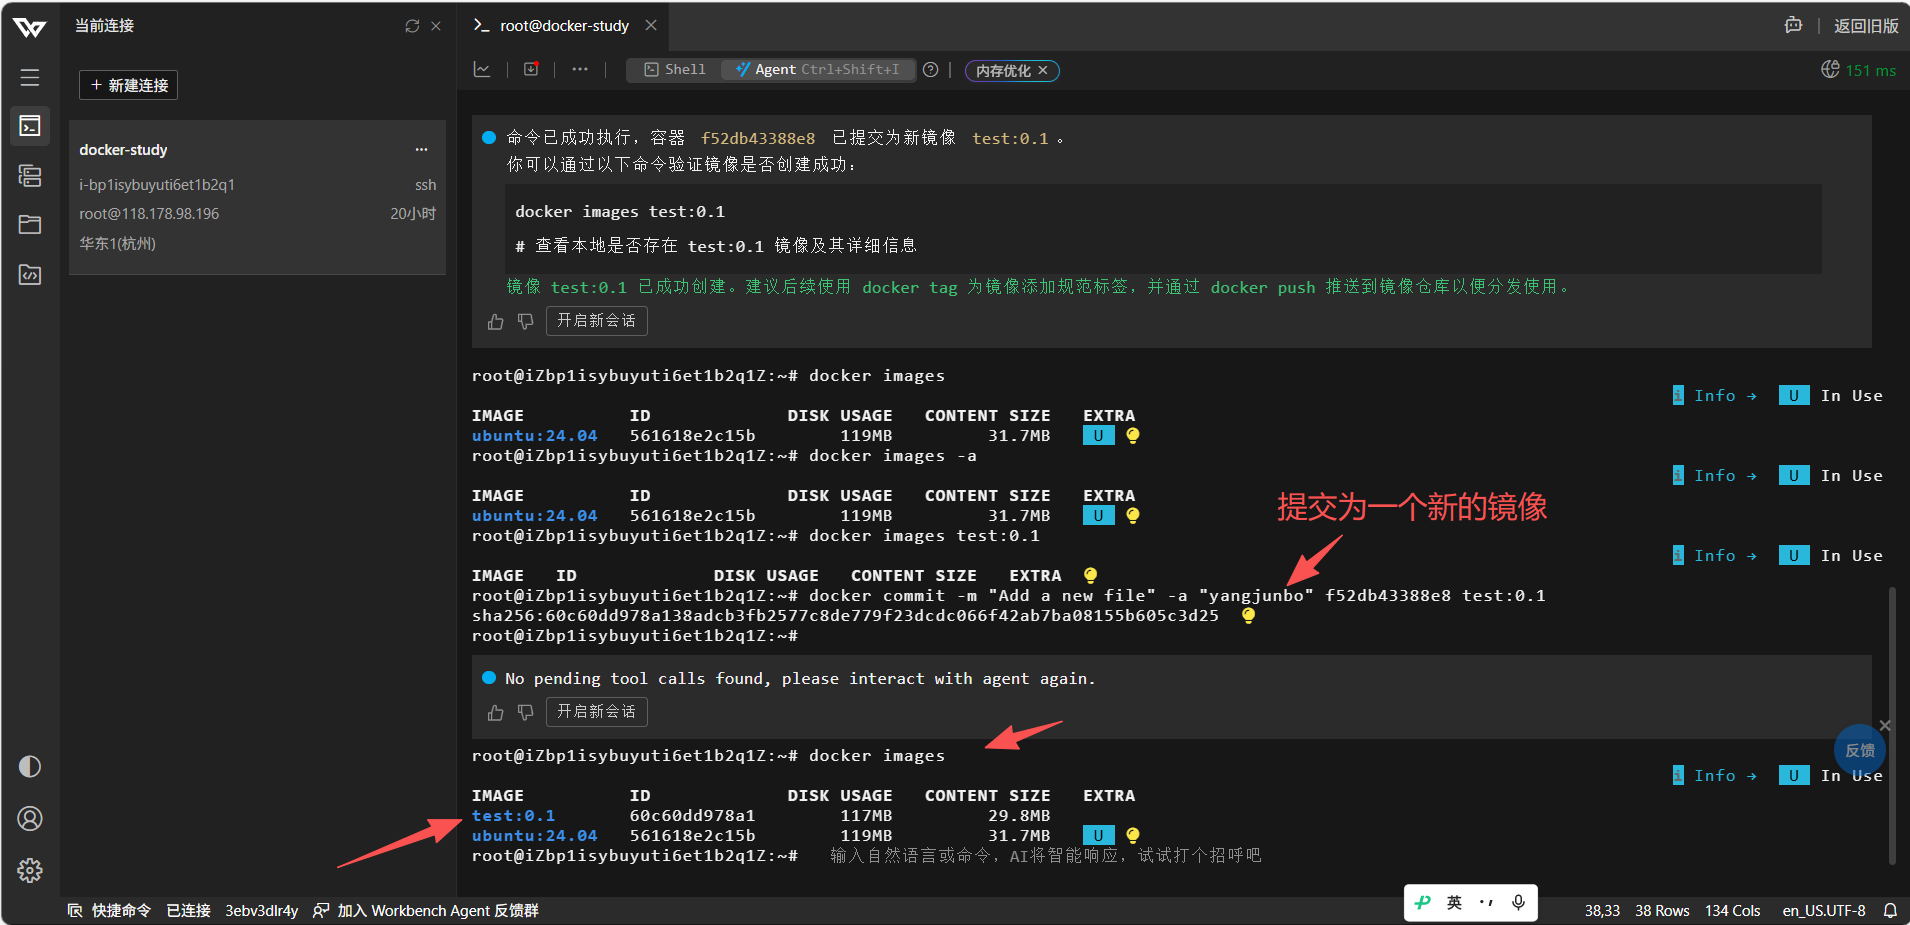
Task: Click en_US.UTF-8 encoding in status bar
Action: tap(1824, 910)
